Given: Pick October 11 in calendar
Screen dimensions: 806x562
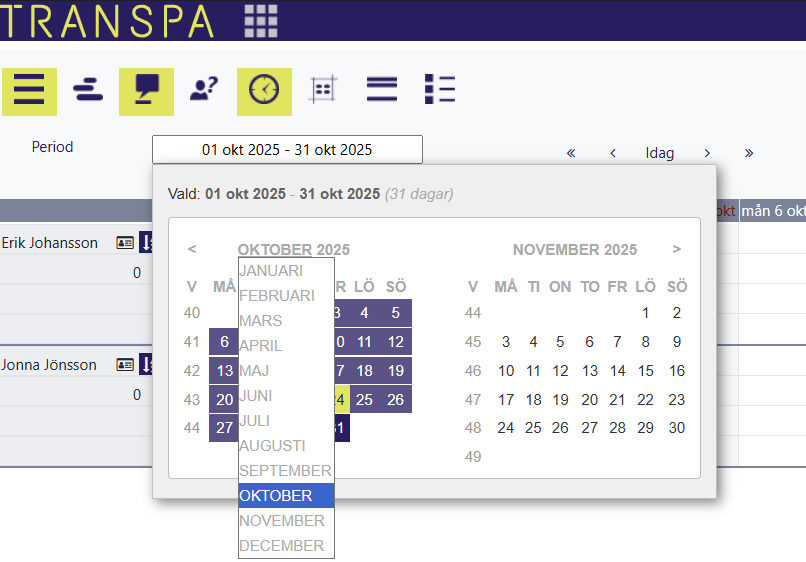Looking at the screenshot, I should 364,342.
